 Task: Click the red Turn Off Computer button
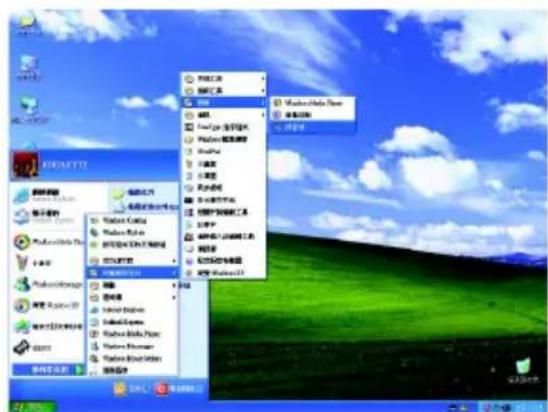[x=161, y=389]
